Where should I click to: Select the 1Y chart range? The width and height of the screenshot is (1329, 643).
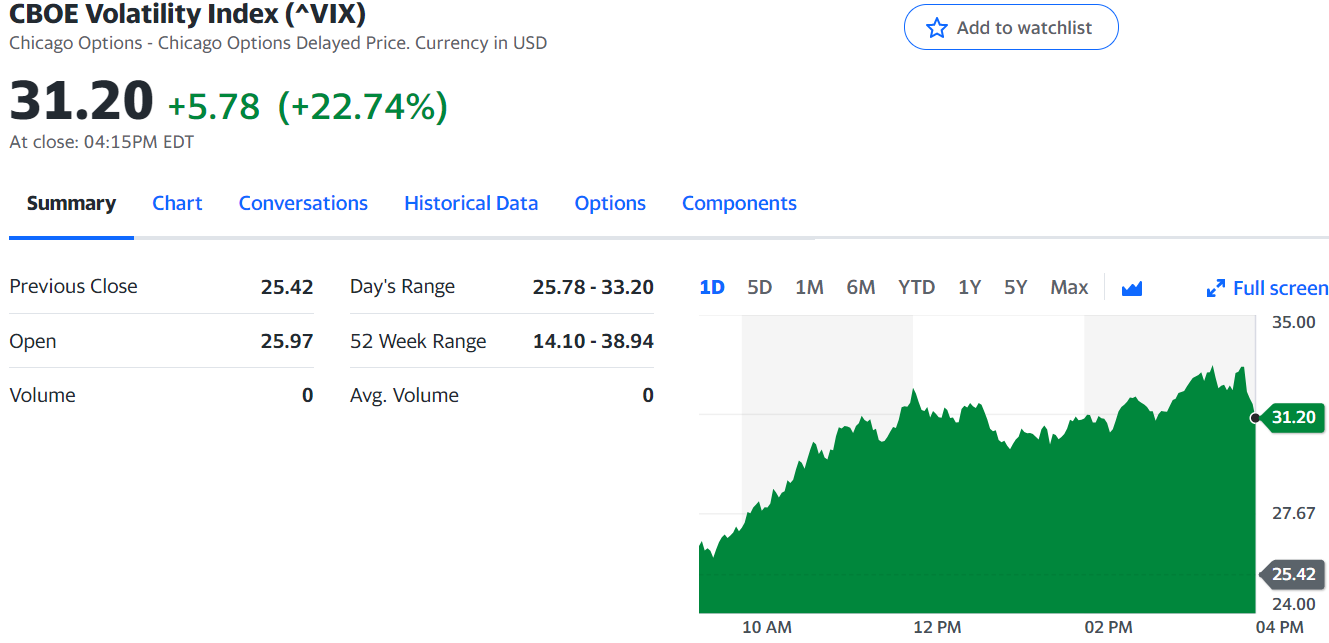(x=969, y=288)
